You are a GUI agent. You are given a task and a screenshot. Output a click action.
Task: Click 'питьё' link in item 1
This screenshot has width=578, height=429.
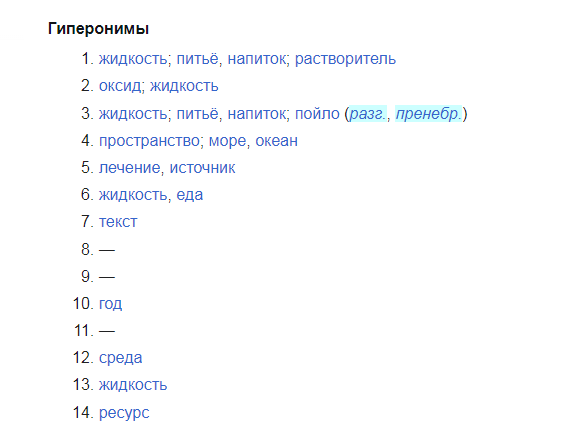click(x=197, y=59)
